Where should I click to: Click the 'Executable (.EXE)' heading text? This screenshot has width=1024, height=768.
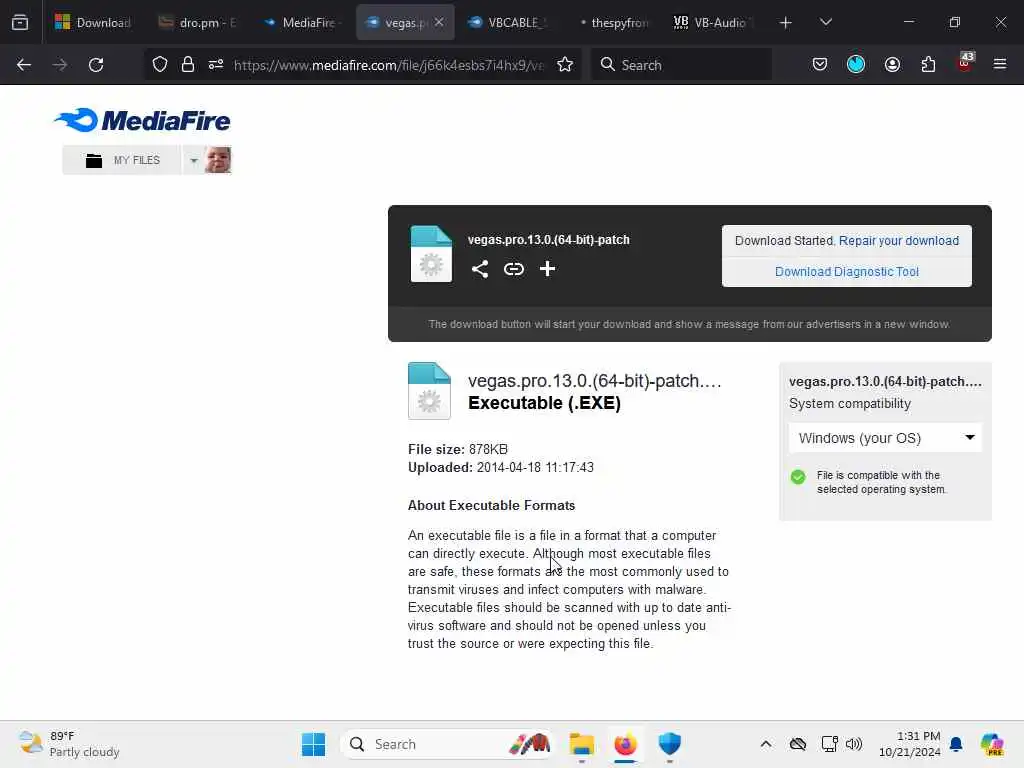[x=544, y=403]
